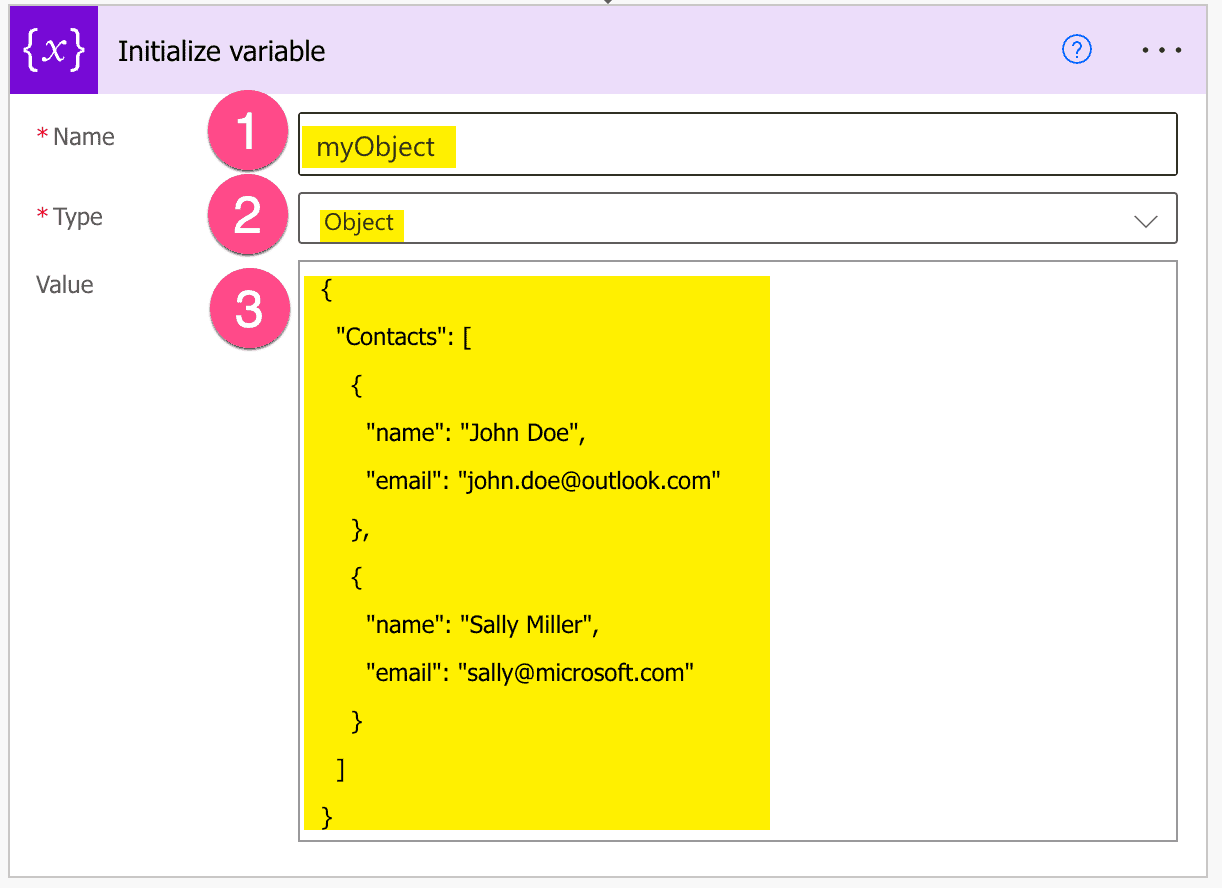Open the ellipsis menu for Initialize variable

pos(1161,50)
